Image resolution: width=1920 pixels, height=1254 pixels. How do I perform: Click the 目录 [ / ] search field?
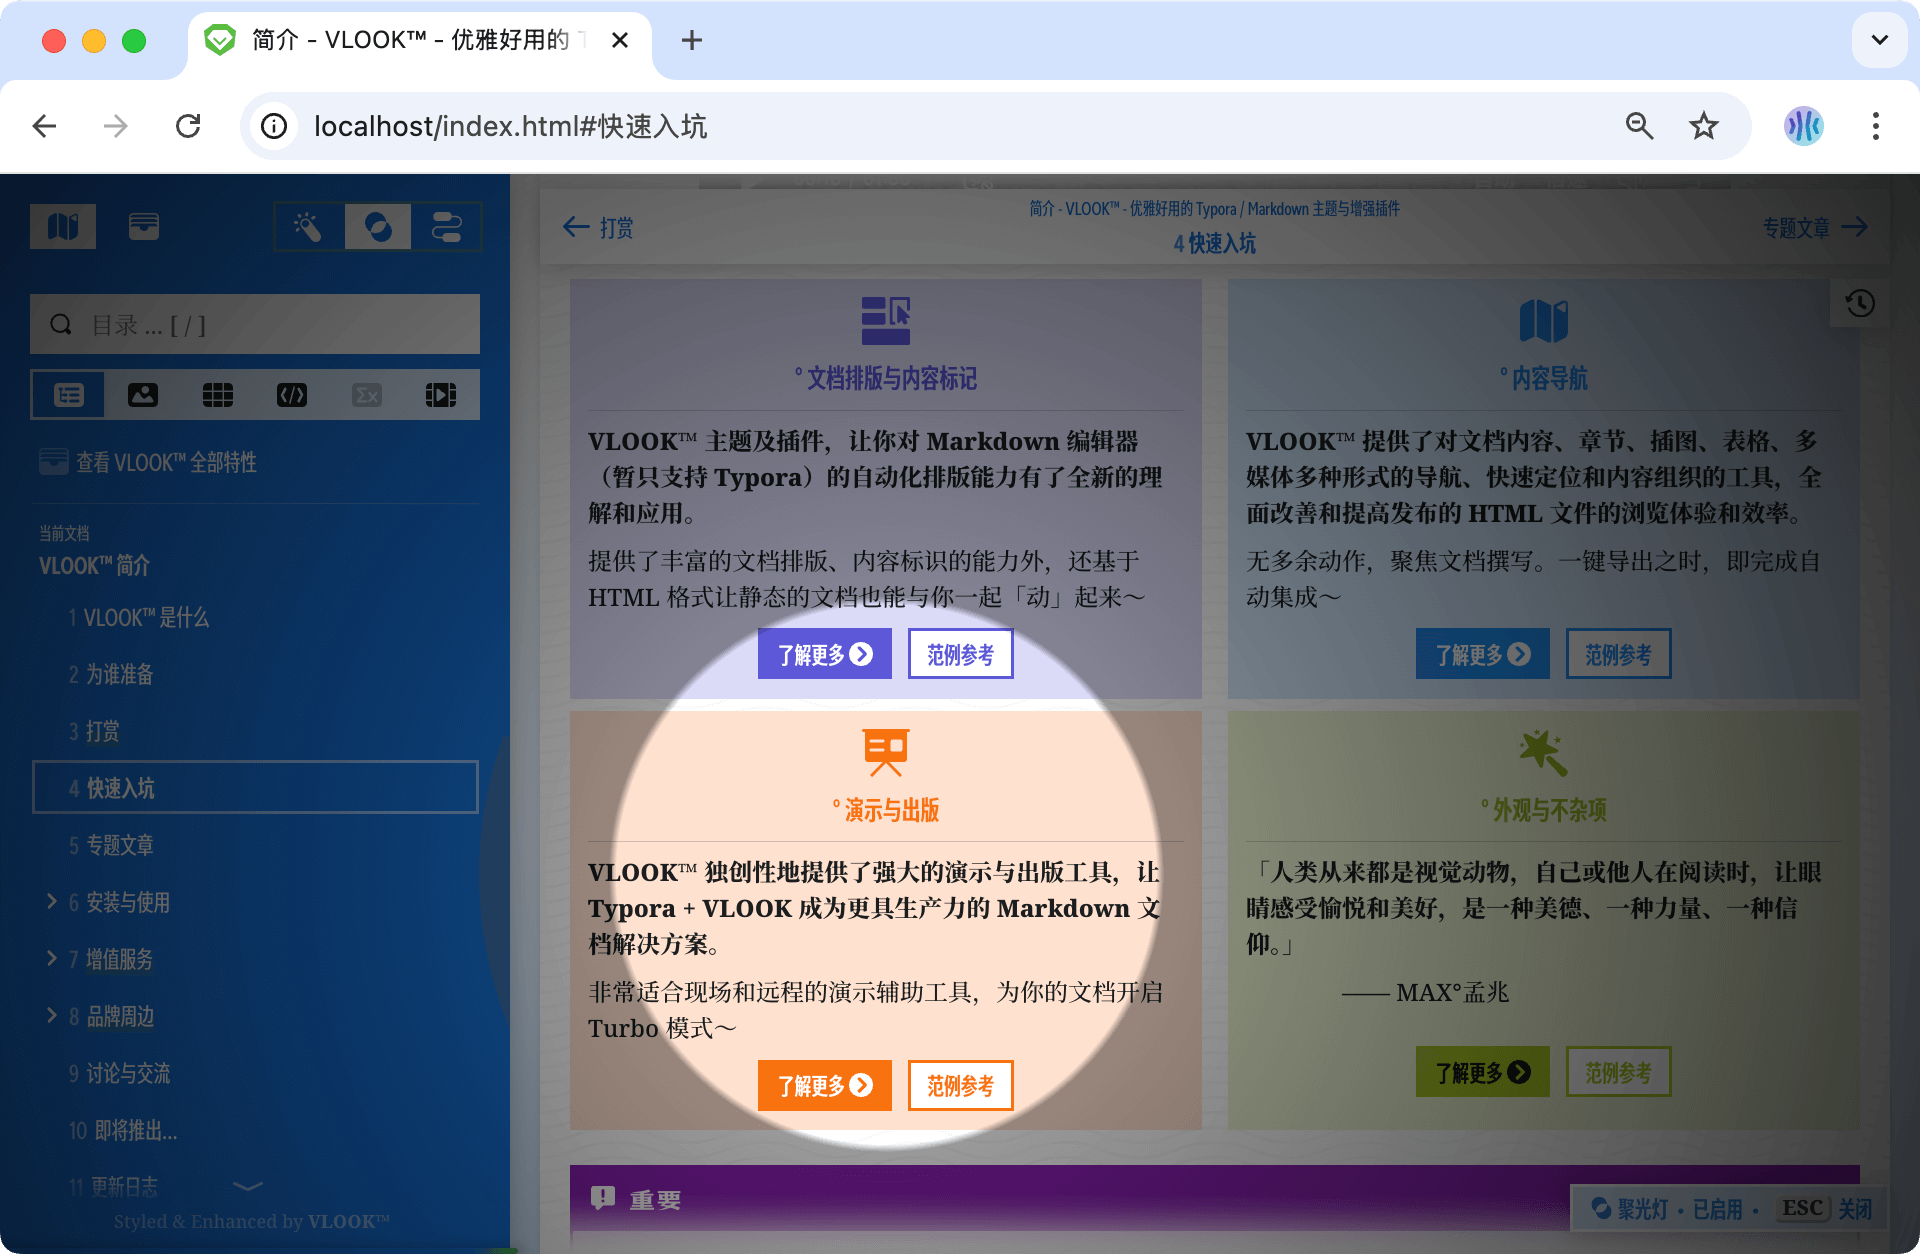pyautogui.click(x=255, y=324)
